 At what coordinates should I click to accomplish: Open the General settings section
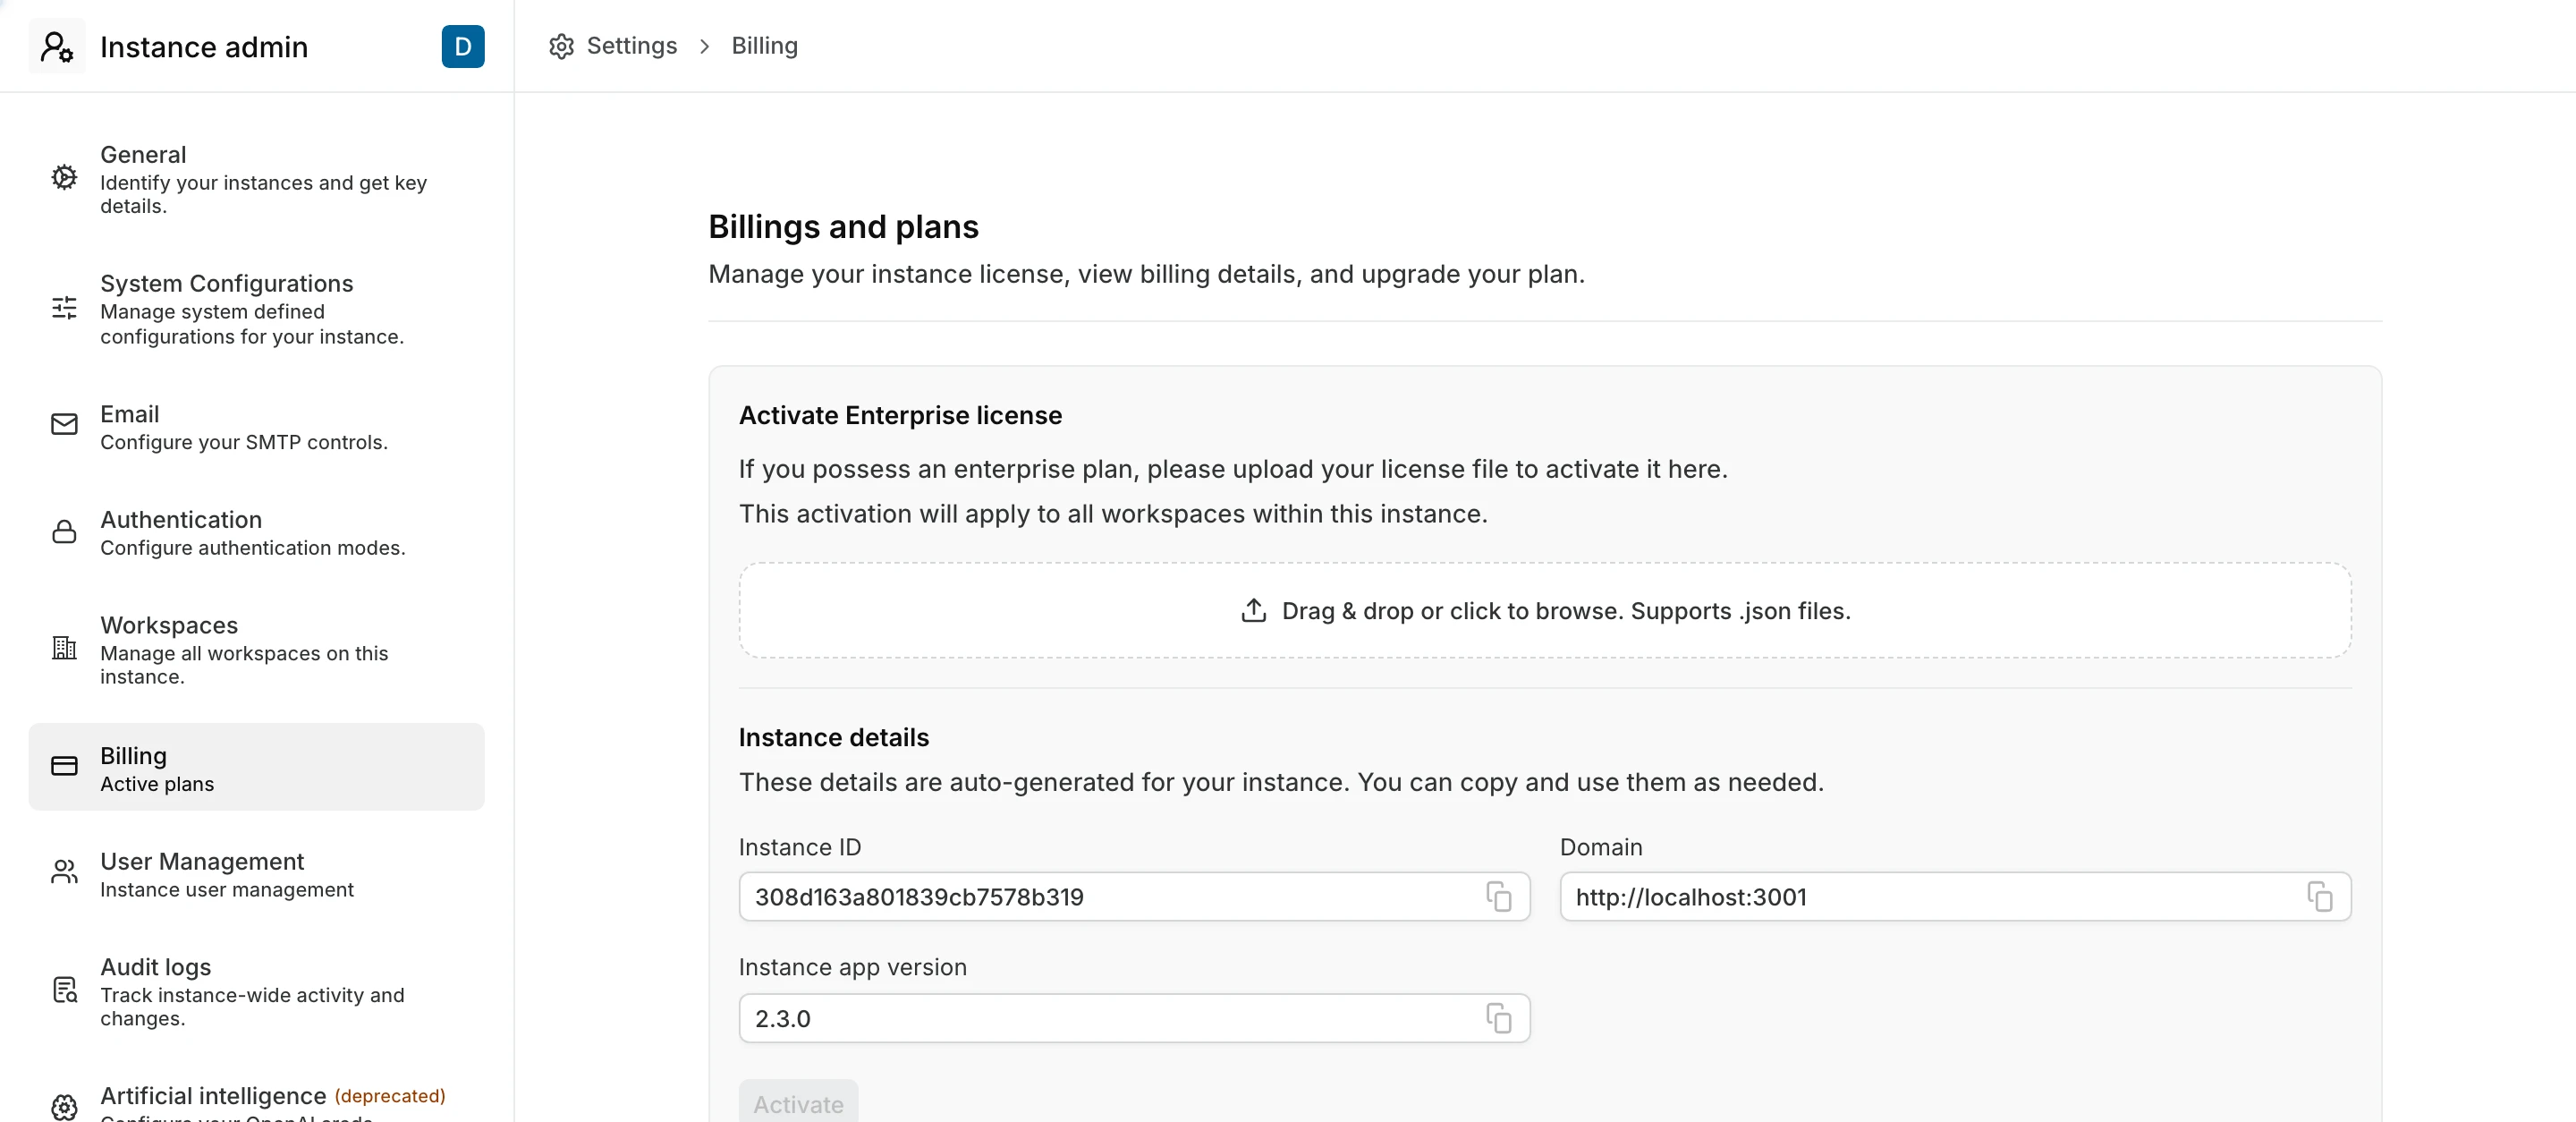coord(257,179)
